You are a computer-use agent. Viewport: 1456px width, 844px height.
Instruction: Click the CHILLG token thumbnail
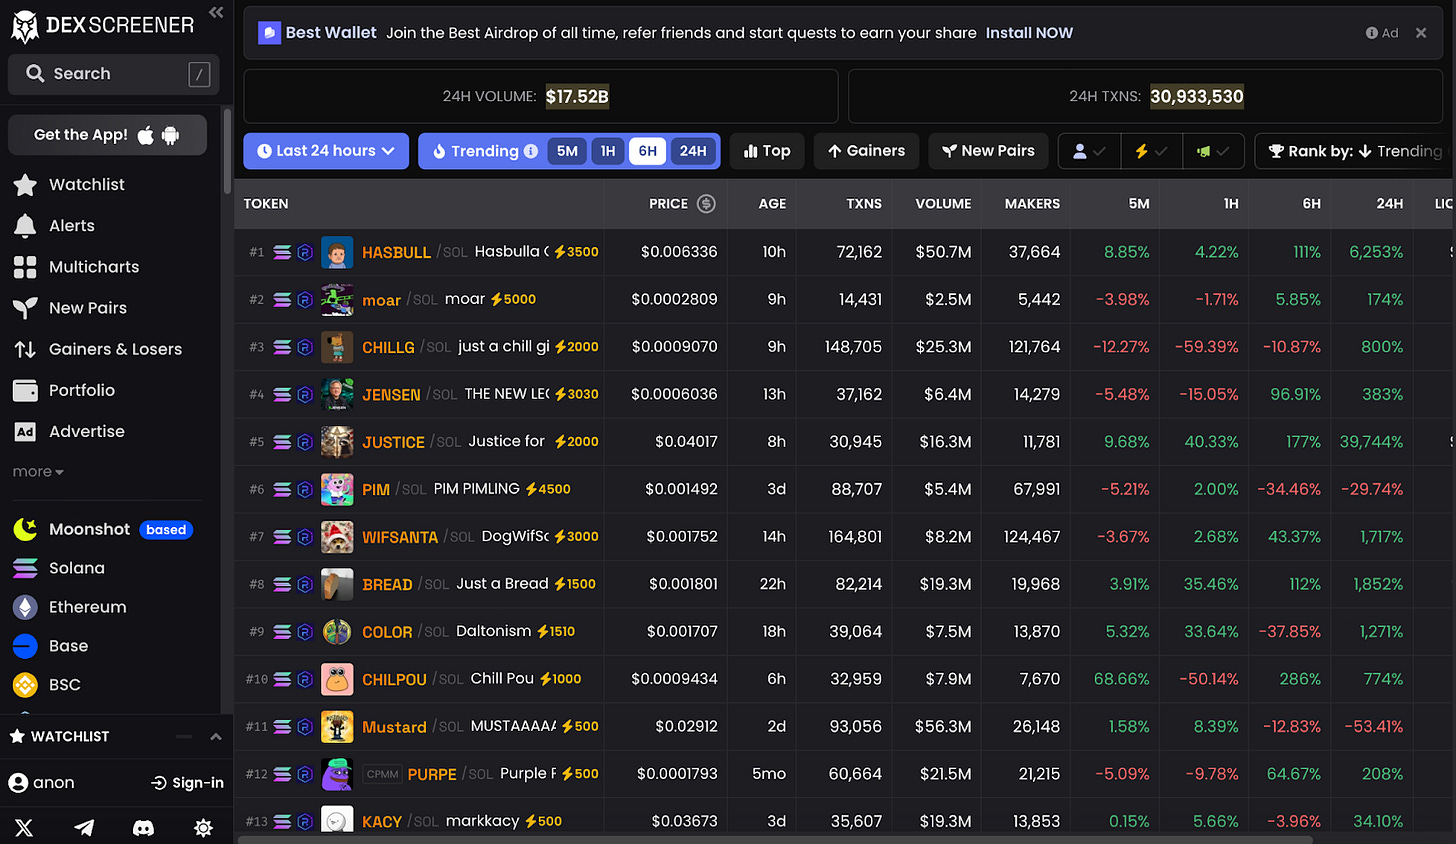337,347
